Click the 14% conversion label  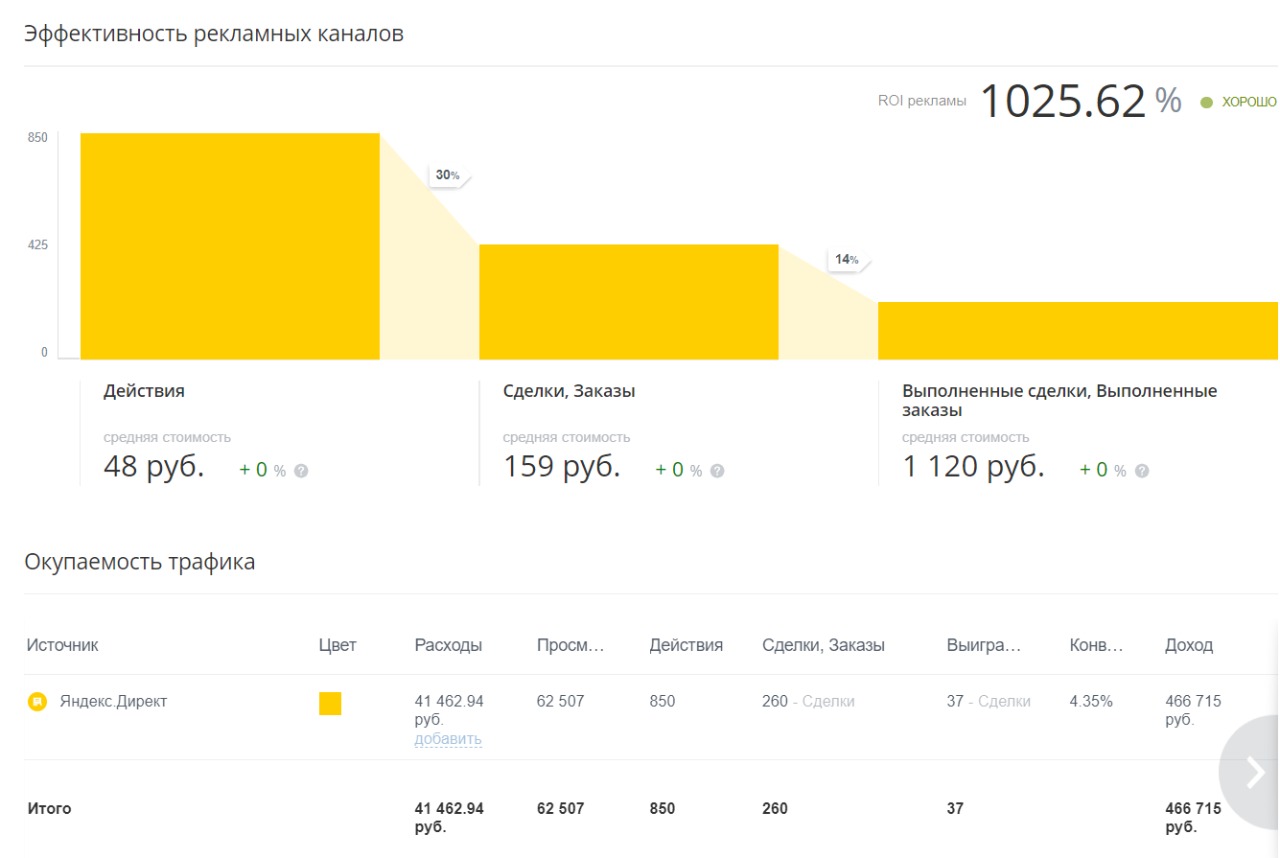tap(847, 260)
